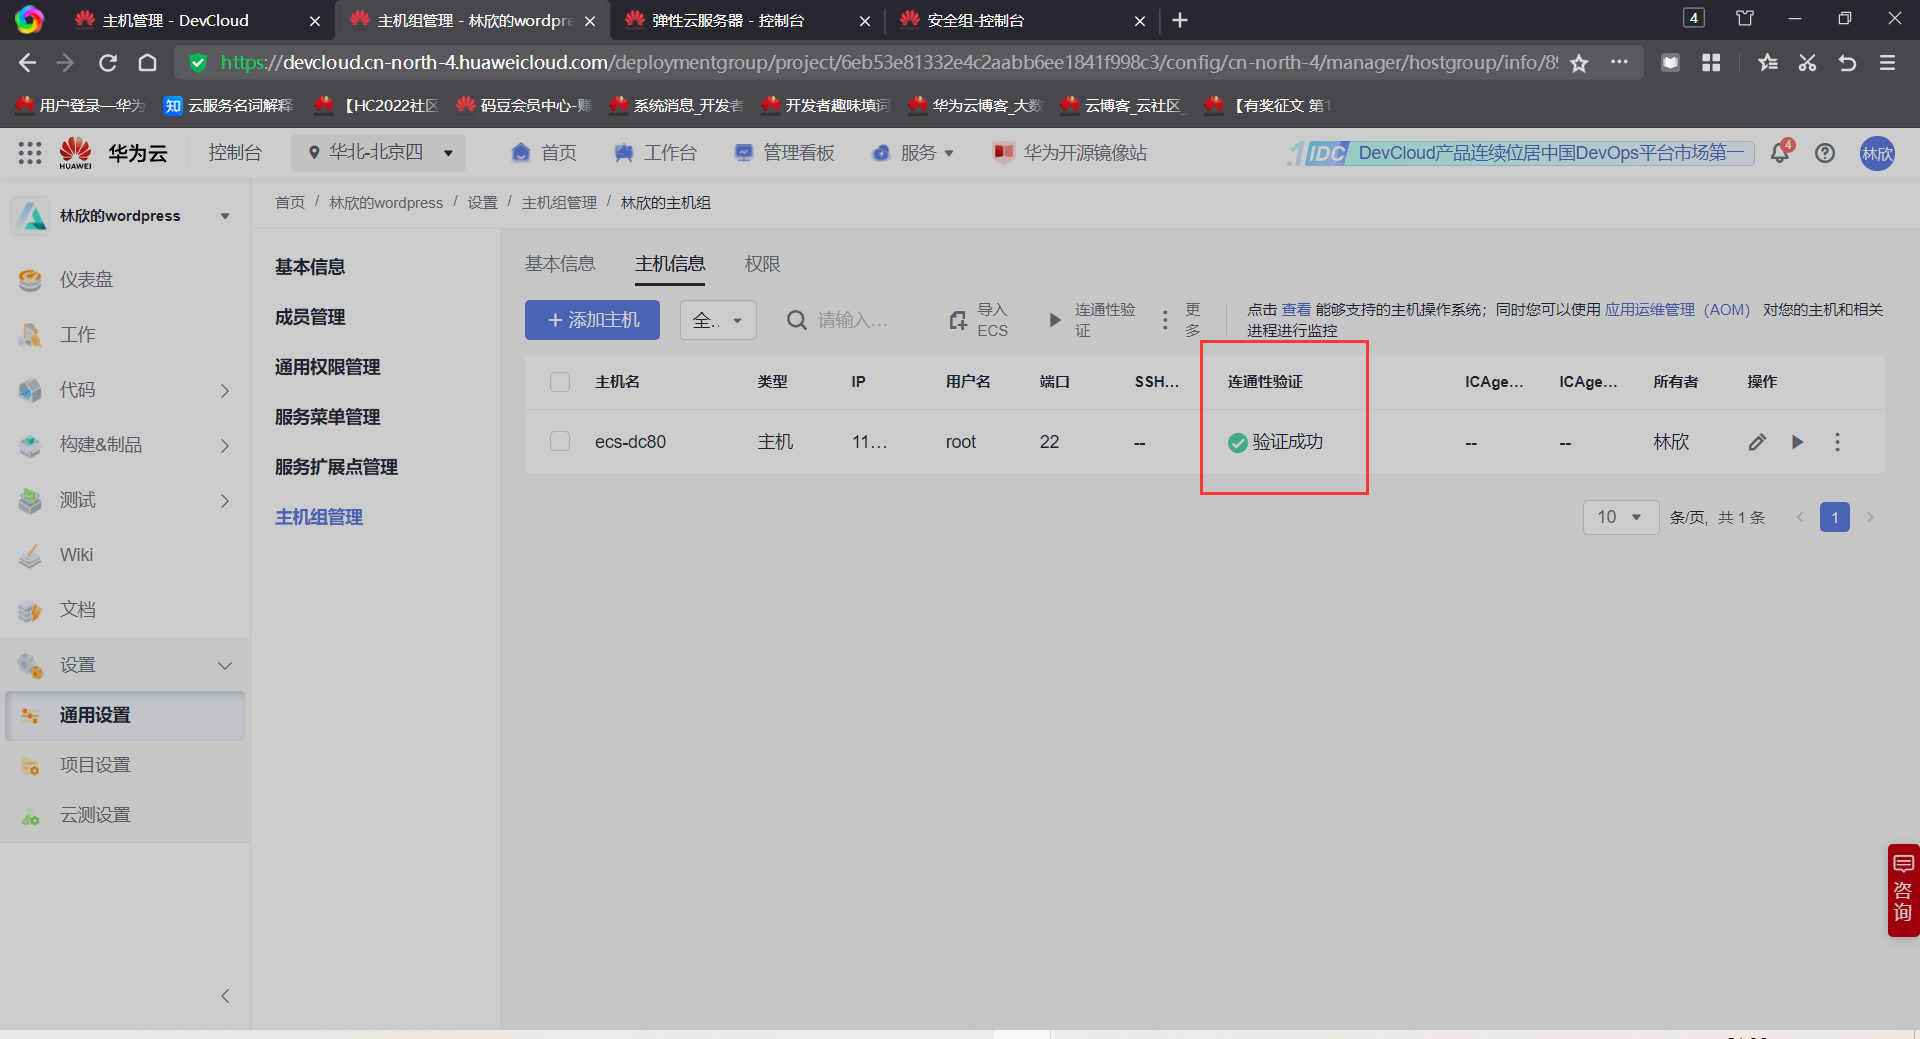Image resolution: width=1920 pixels, height=1039 pixels.
Task: Open the toolbar more options (更多)
Action: coord(1180,320)
